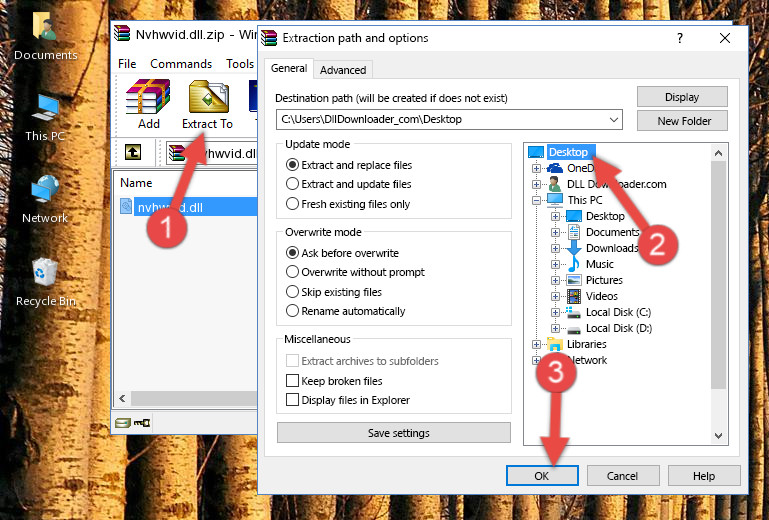Click the New Folder button
This screenshot has width=769, height=520.
click(x=682, y=121)
